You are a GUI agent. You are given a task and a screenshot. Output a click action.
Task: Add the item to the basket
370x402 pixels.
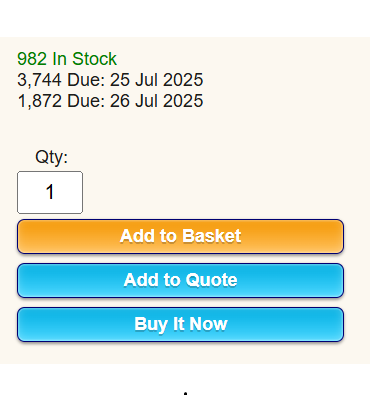180,236
